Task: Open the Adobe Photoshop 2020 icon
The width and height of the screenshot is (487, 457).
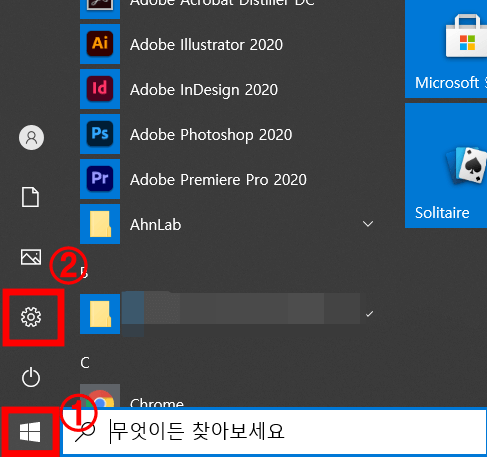Action: click(x=100, y=134)
